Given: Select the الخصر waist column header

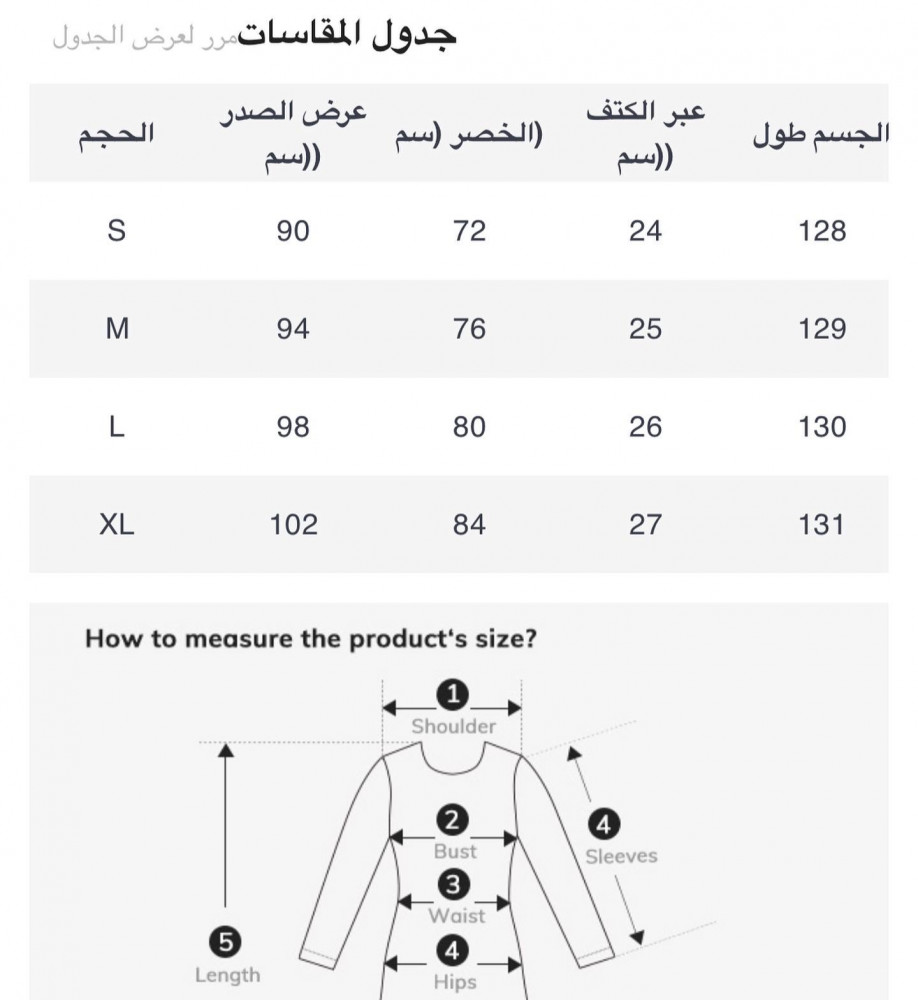Looking at the screenshot, I should point(469,136).
